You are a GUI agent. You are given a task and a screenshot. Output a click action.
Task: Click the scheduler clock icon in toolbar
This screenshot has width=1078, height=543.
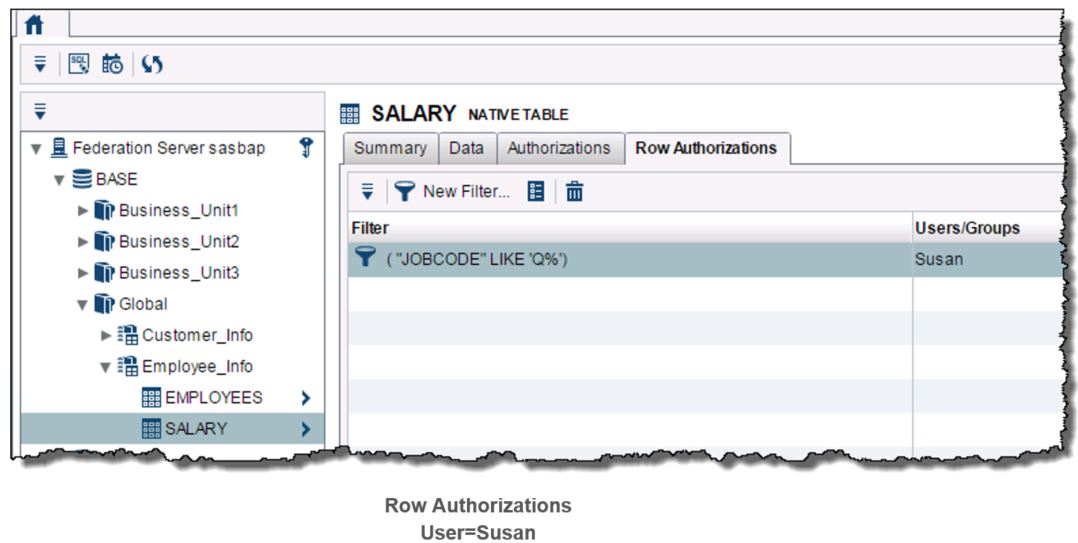point(113,64)
